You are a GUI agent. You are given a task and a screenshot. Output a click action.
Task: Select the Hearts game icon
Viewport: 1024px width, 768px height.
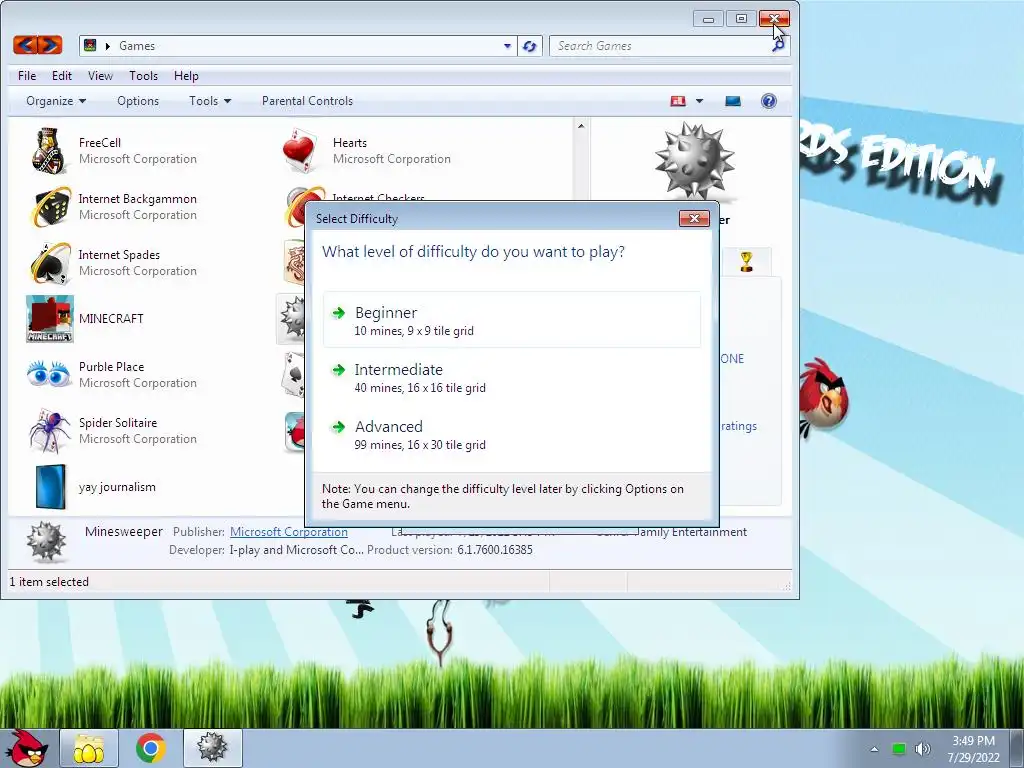pos(300,151)
